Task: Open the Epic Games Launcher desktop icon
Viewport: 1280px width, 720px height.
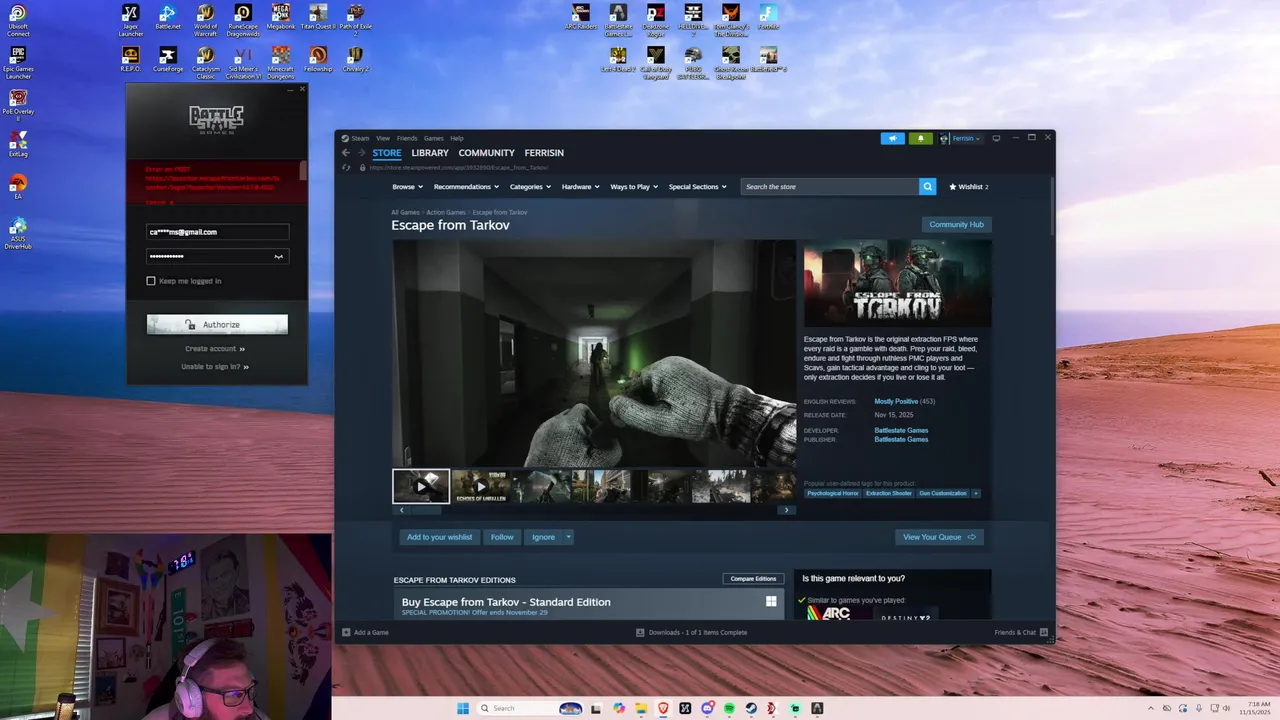Action: pos(18,62)
